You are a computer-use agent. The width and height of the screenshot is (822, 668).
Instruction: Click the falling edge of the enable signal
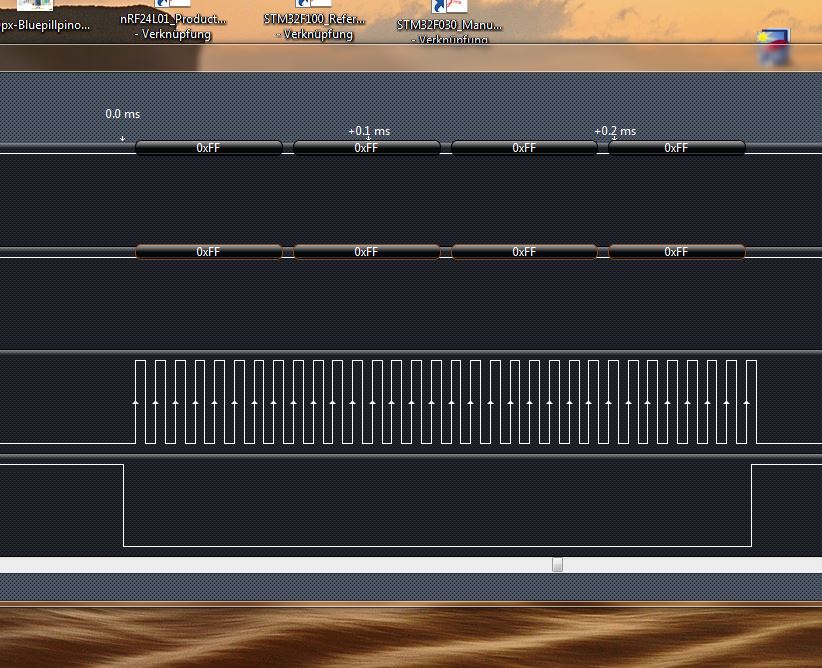click(x=124, y=505)
